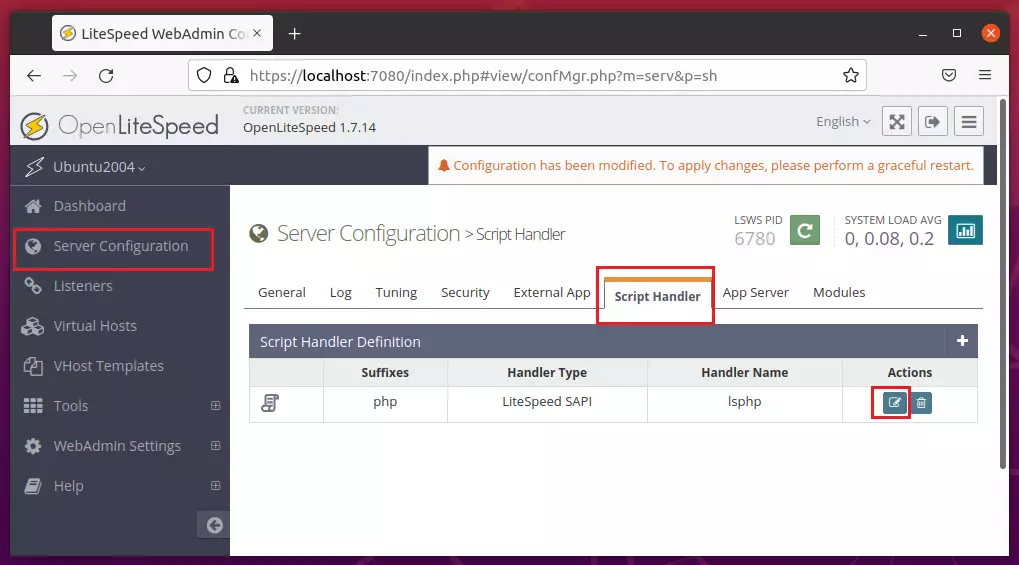The height and width of the screenshot is (565, 1019).
Task: Click the 'lsphp' handler name cell
Action: pyautogui.click(x=744, y=402)
